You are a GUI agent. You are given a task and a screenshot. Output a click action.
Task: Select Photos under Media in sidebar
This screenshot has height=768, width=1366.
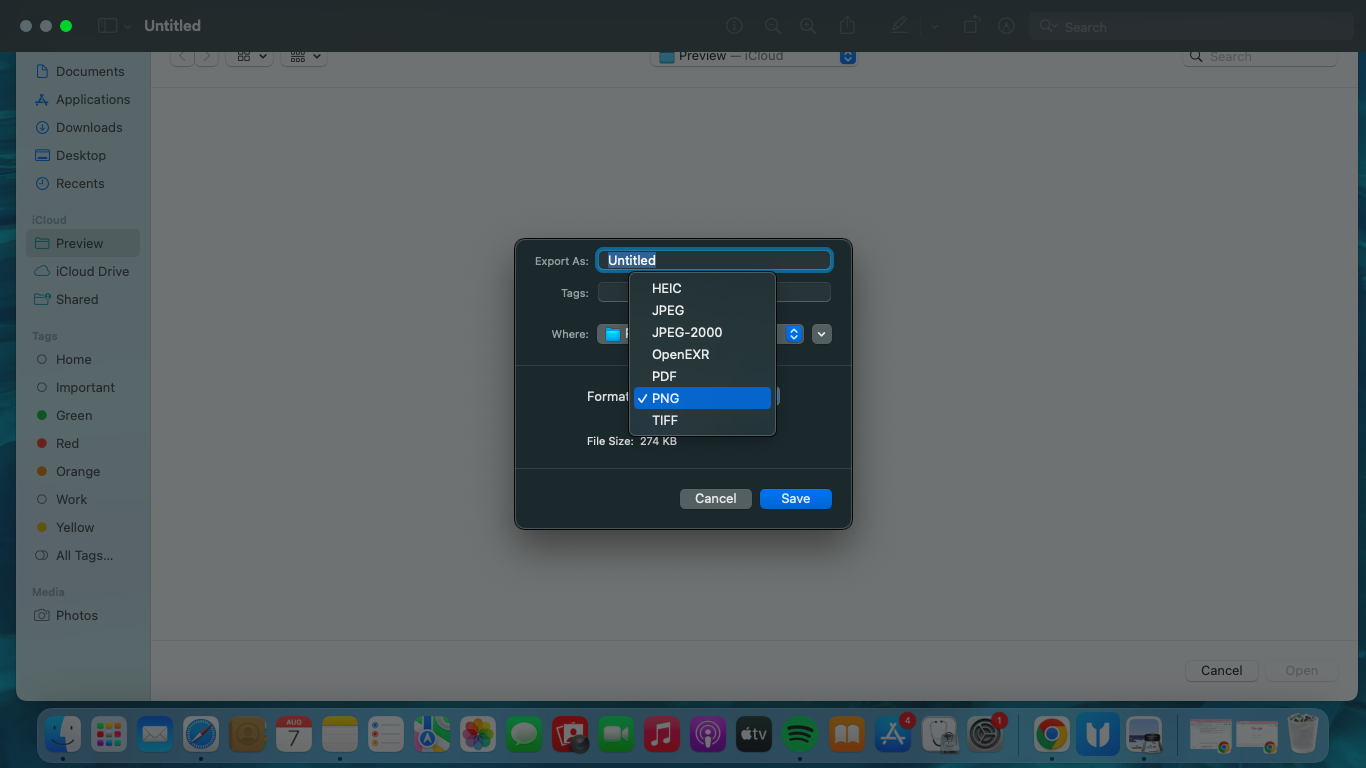coord(82,616)
